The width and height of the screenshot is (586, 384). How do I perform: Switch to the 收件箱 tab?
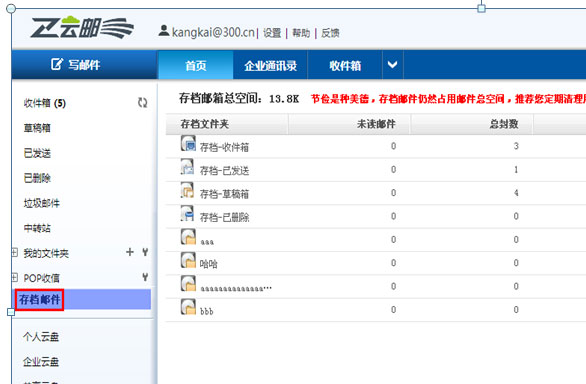pos(345,65)
